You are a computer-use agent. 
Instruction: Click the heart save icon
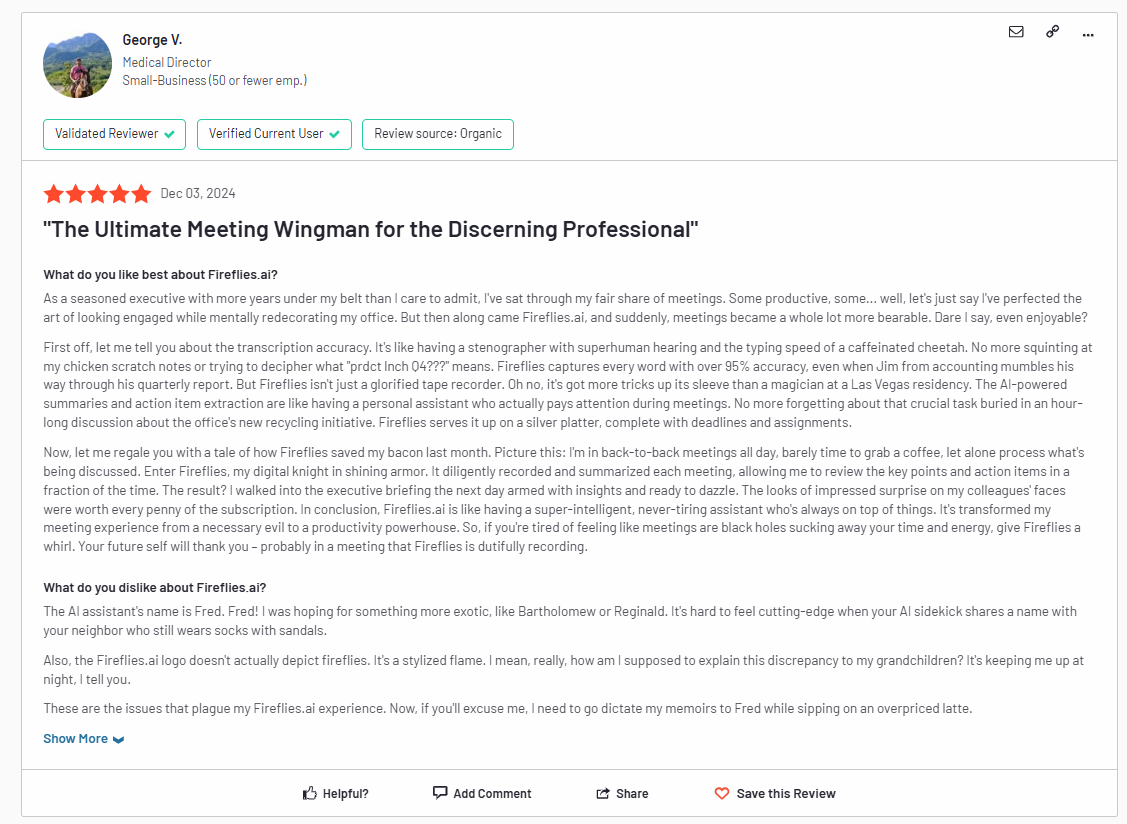[x=722, y=793]
